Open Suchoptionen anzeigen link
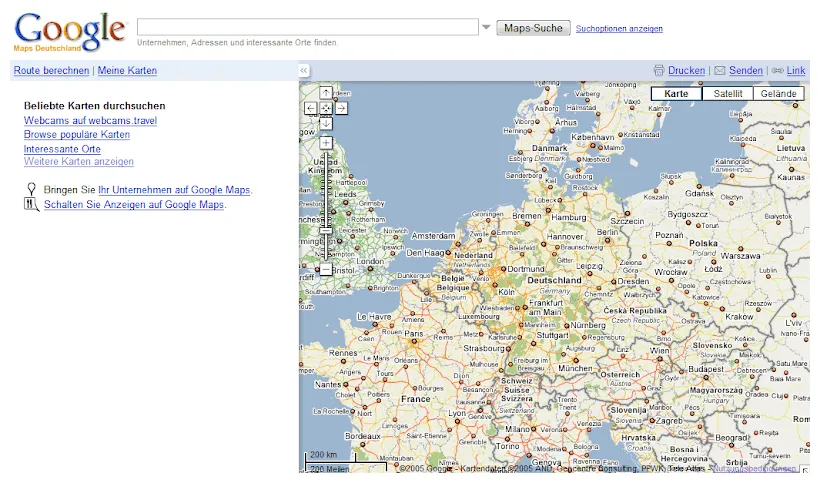The width and height of the screenshot is (820, 483). (x=619, y=29)
